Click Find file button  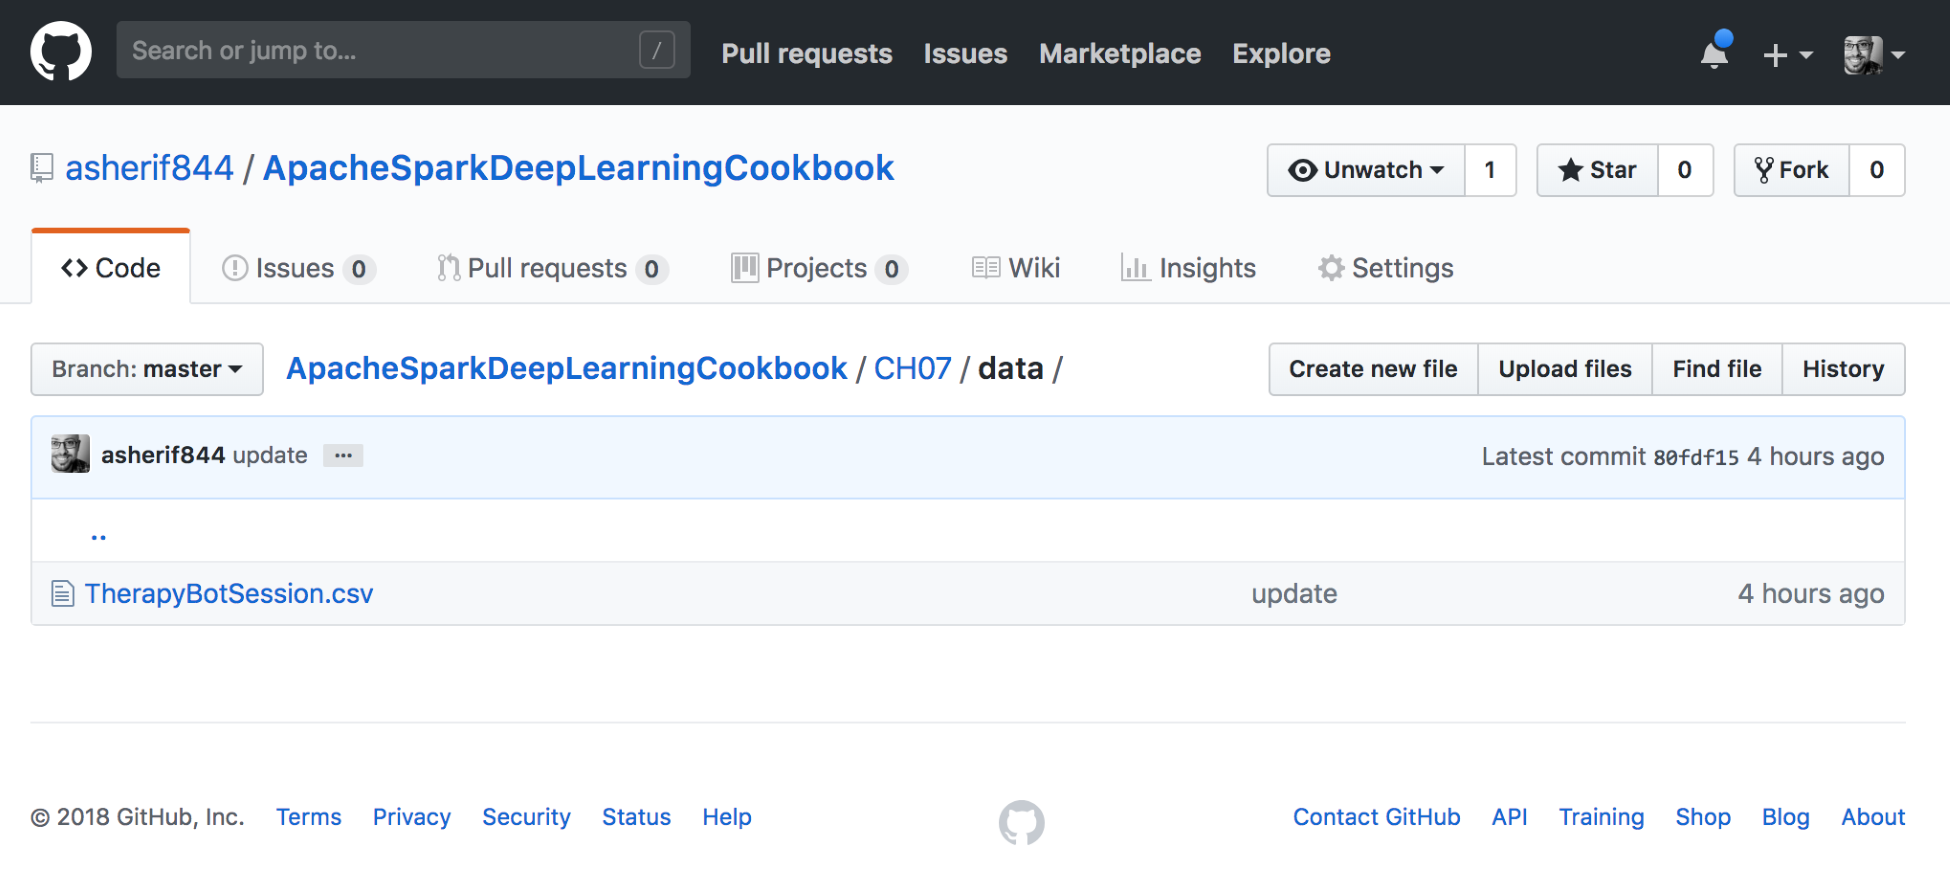(1717, 369)
